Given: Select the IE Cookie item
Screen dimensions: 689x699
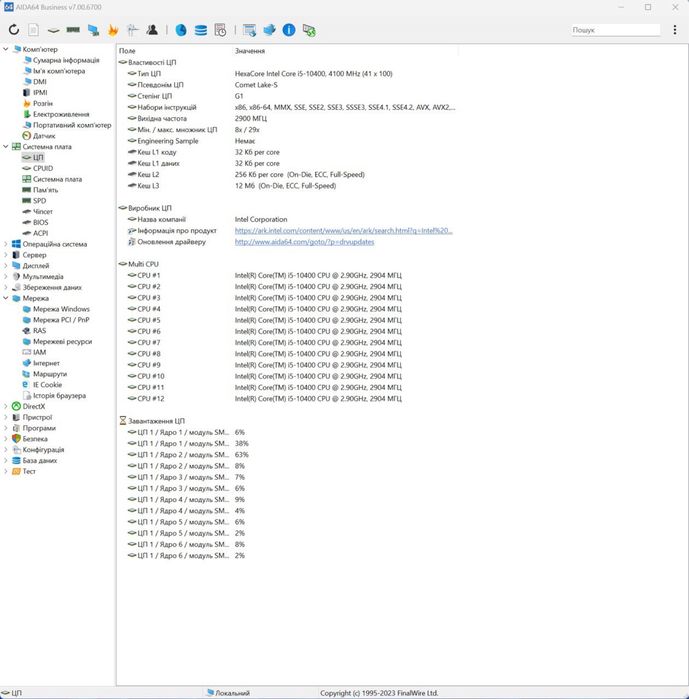Looking at the screenshot, I should [x=47, y=385].
